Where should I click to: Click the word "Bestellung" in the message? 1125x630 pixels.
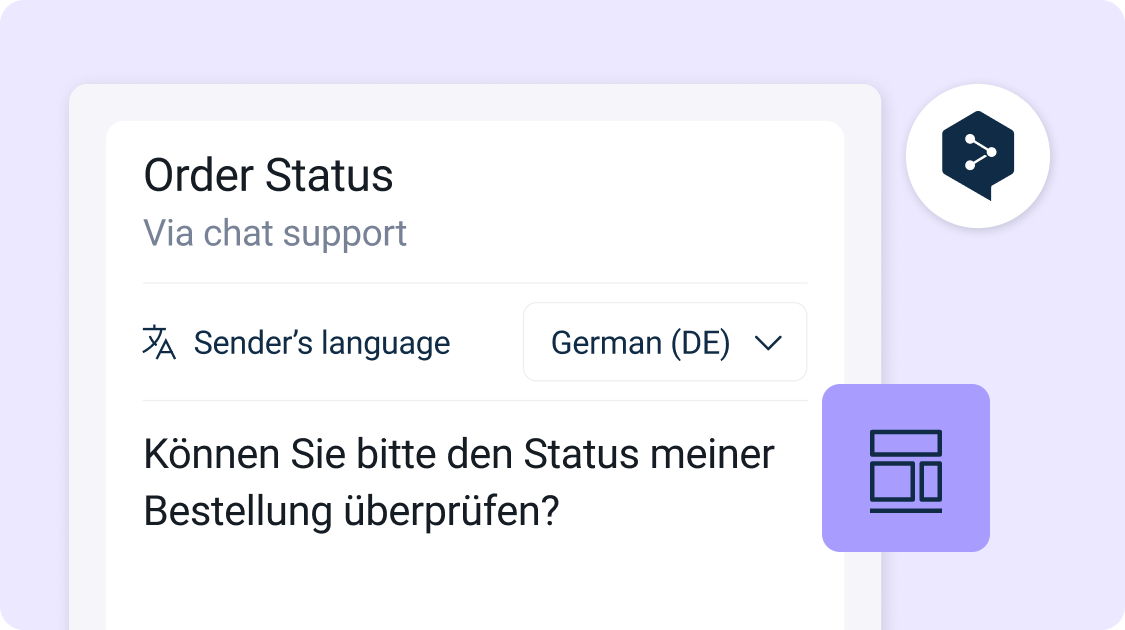(x=238, y=511)
